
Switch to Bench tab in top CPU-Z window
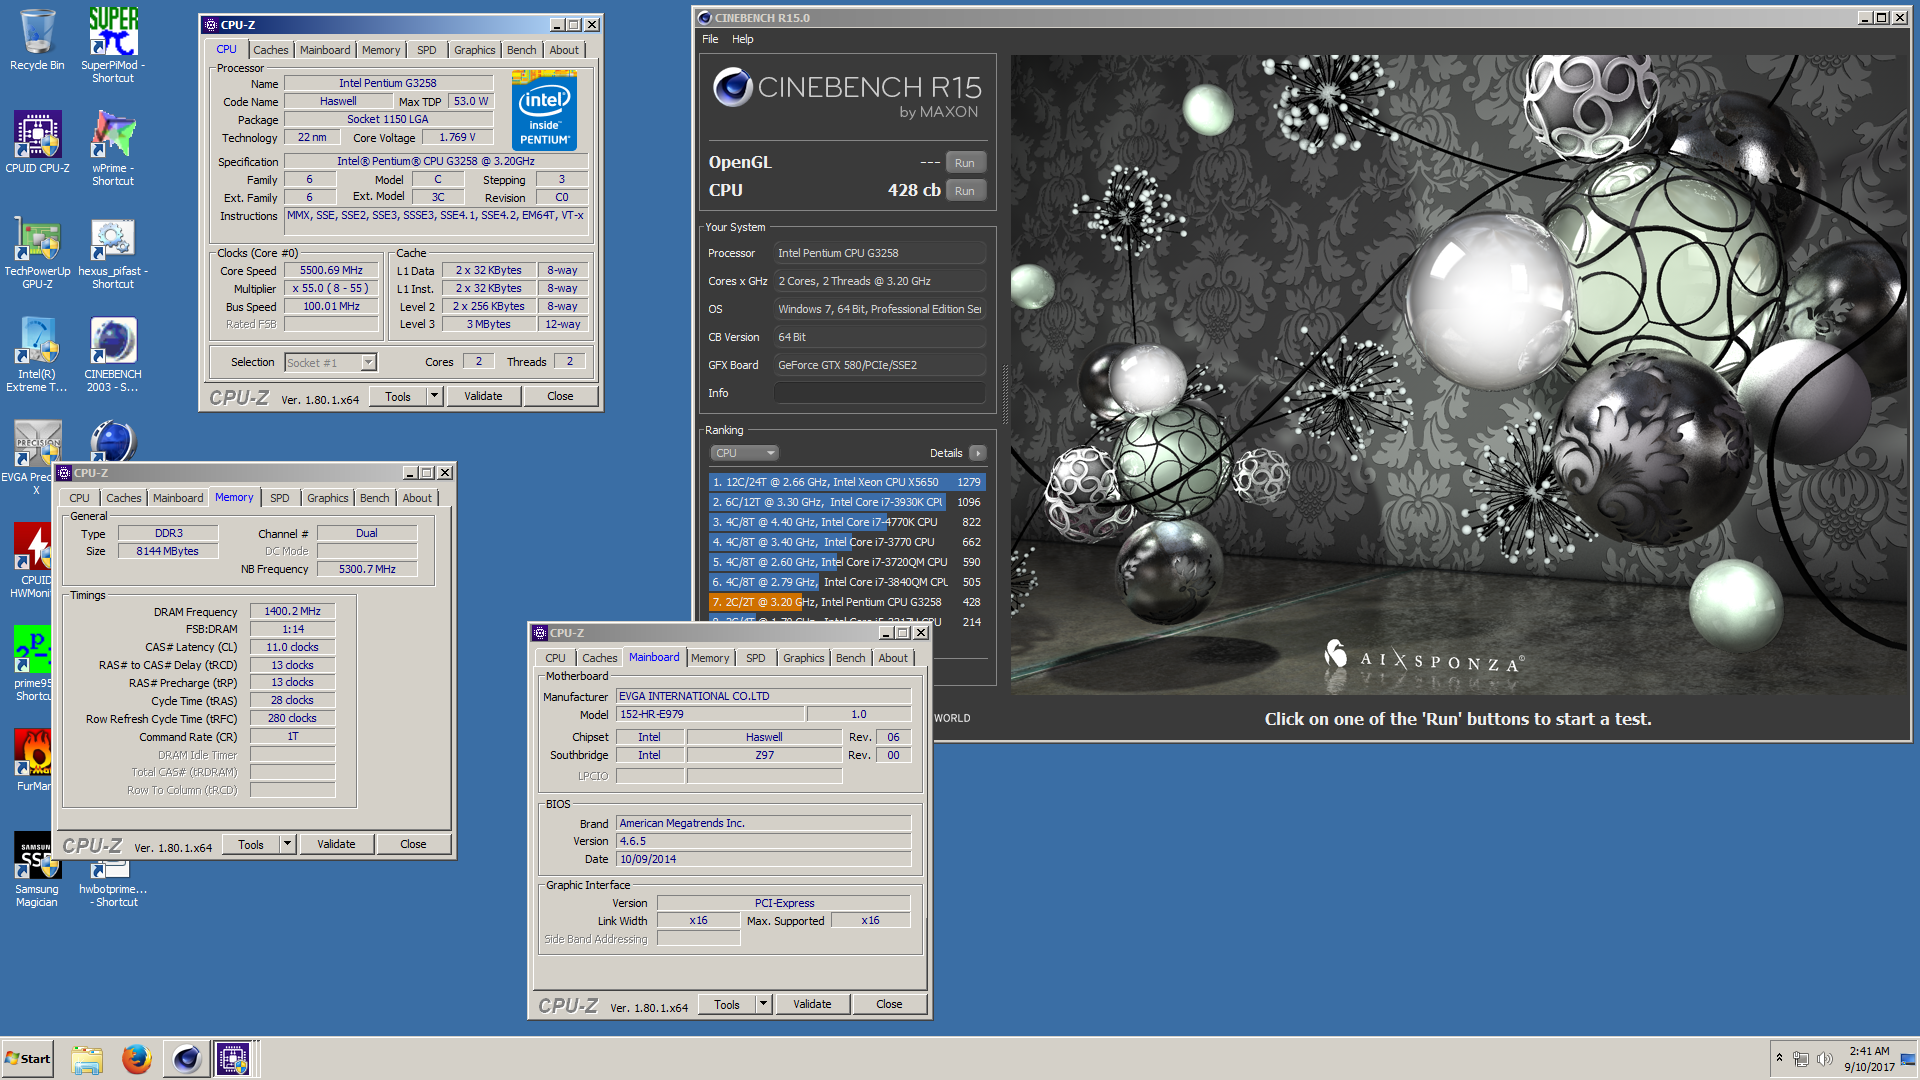(x=521, y=50)
